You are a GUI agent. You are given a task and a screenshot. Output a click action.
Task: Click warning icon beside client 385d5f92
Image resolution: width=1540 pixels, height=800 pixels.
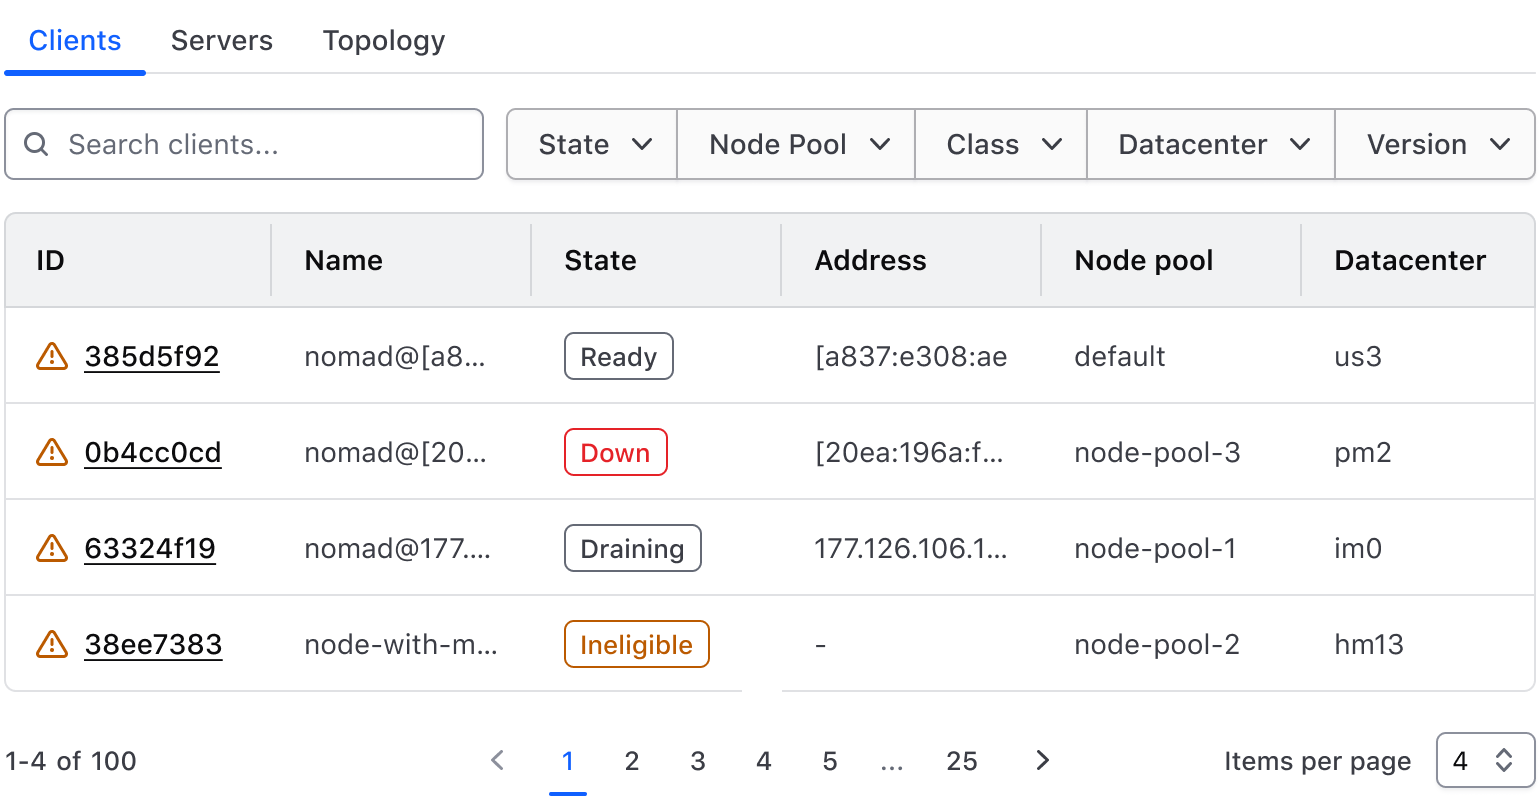pos(52,356)
